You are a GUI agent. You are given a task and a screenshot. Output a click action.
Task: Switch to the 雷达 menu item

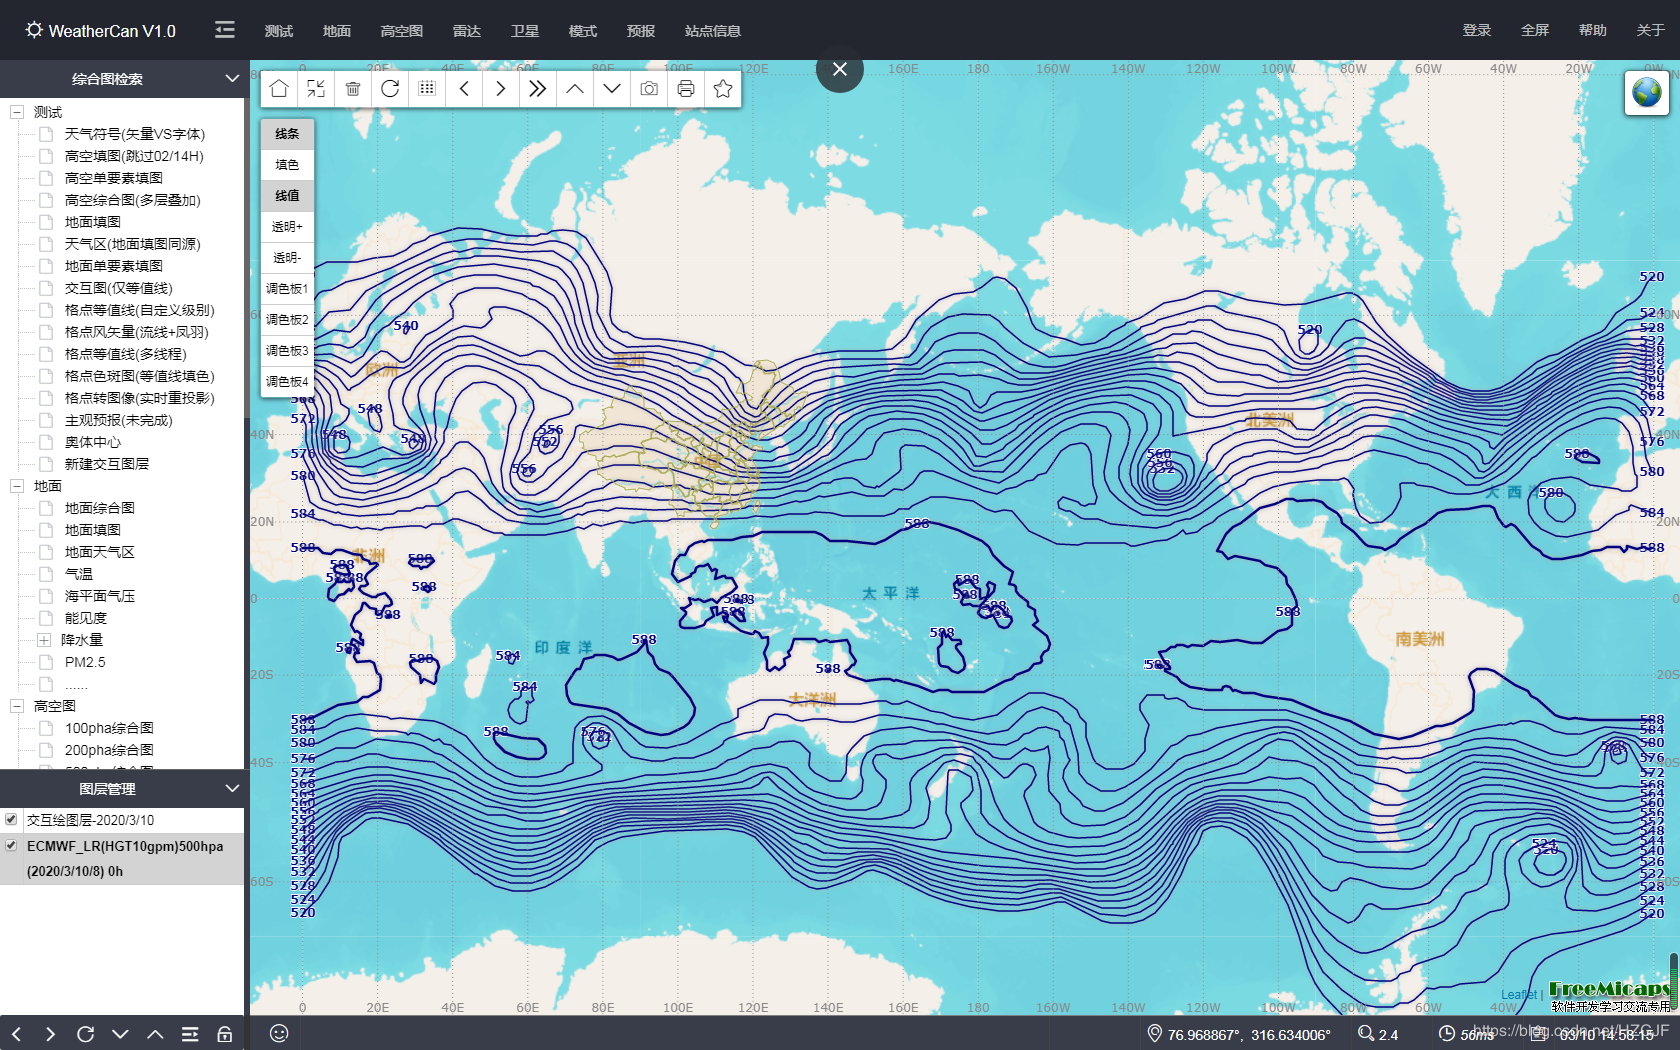466,31
